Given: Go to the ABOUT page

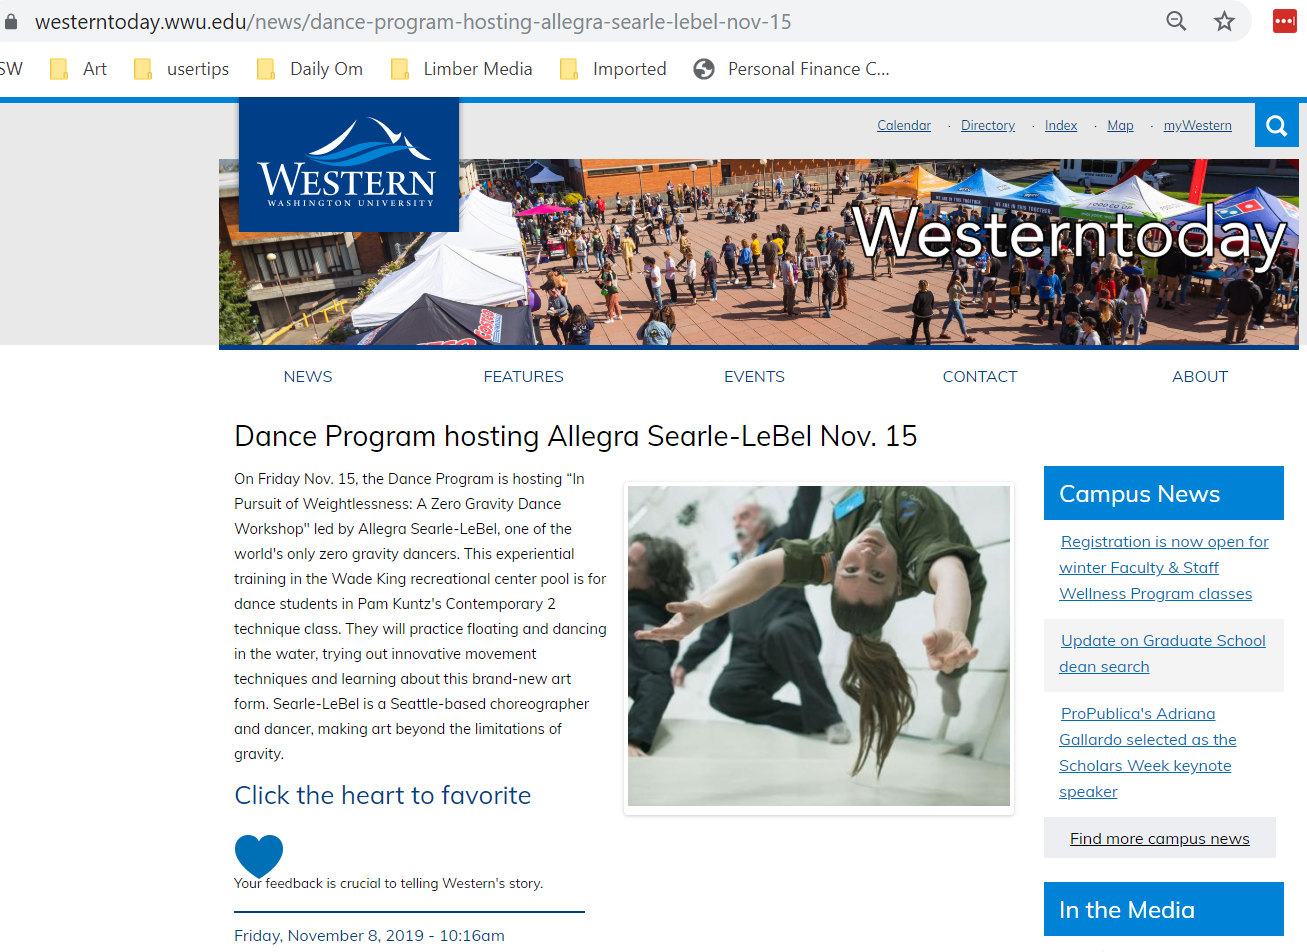Looking at the screenshot, I should pos(1200,377).
